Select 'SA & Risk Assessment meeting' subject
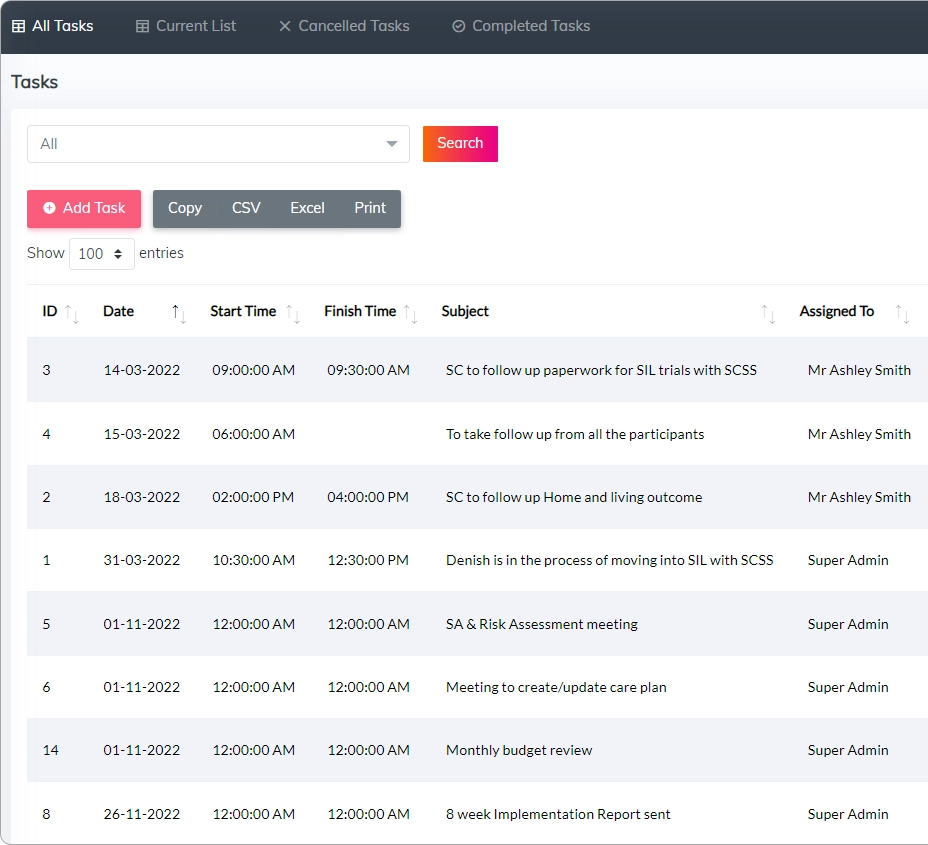 (x=542, y=624)
